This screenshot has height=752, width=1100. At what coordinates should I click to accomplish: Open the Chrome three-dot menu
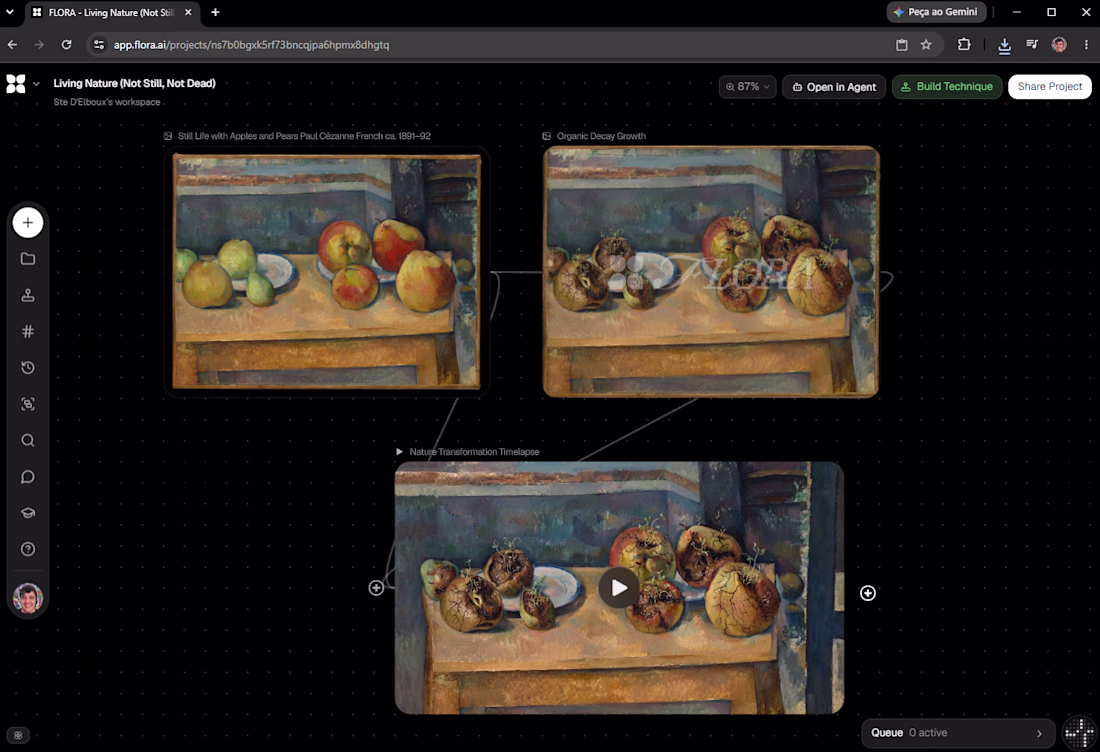pyautogui.click(x=1086, y=45)
